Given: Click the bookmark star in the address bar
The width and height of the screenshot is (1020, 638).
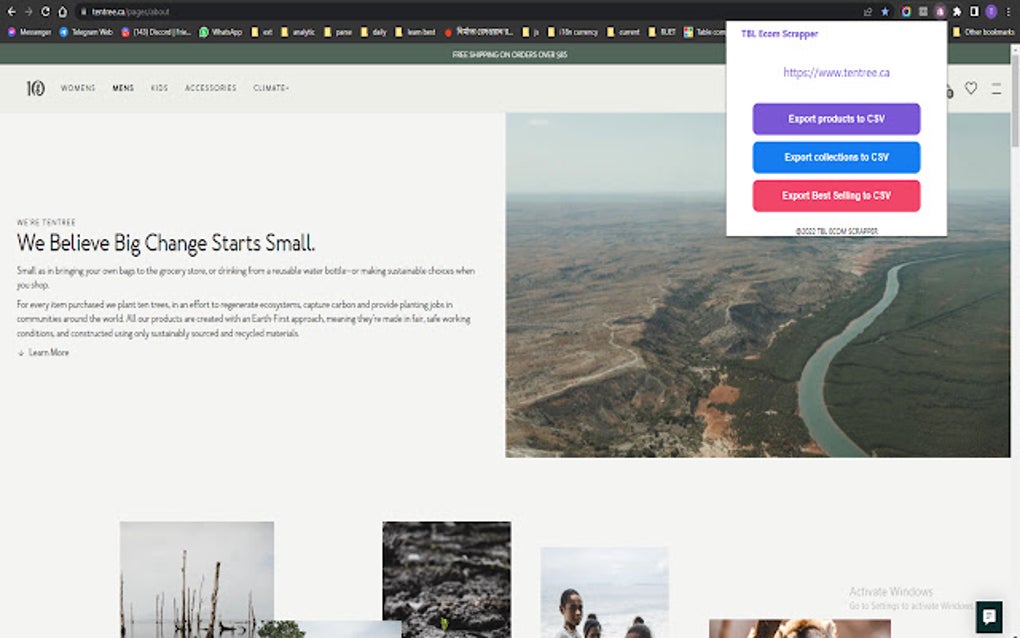Looking at the screenshot, I should 886,13.
